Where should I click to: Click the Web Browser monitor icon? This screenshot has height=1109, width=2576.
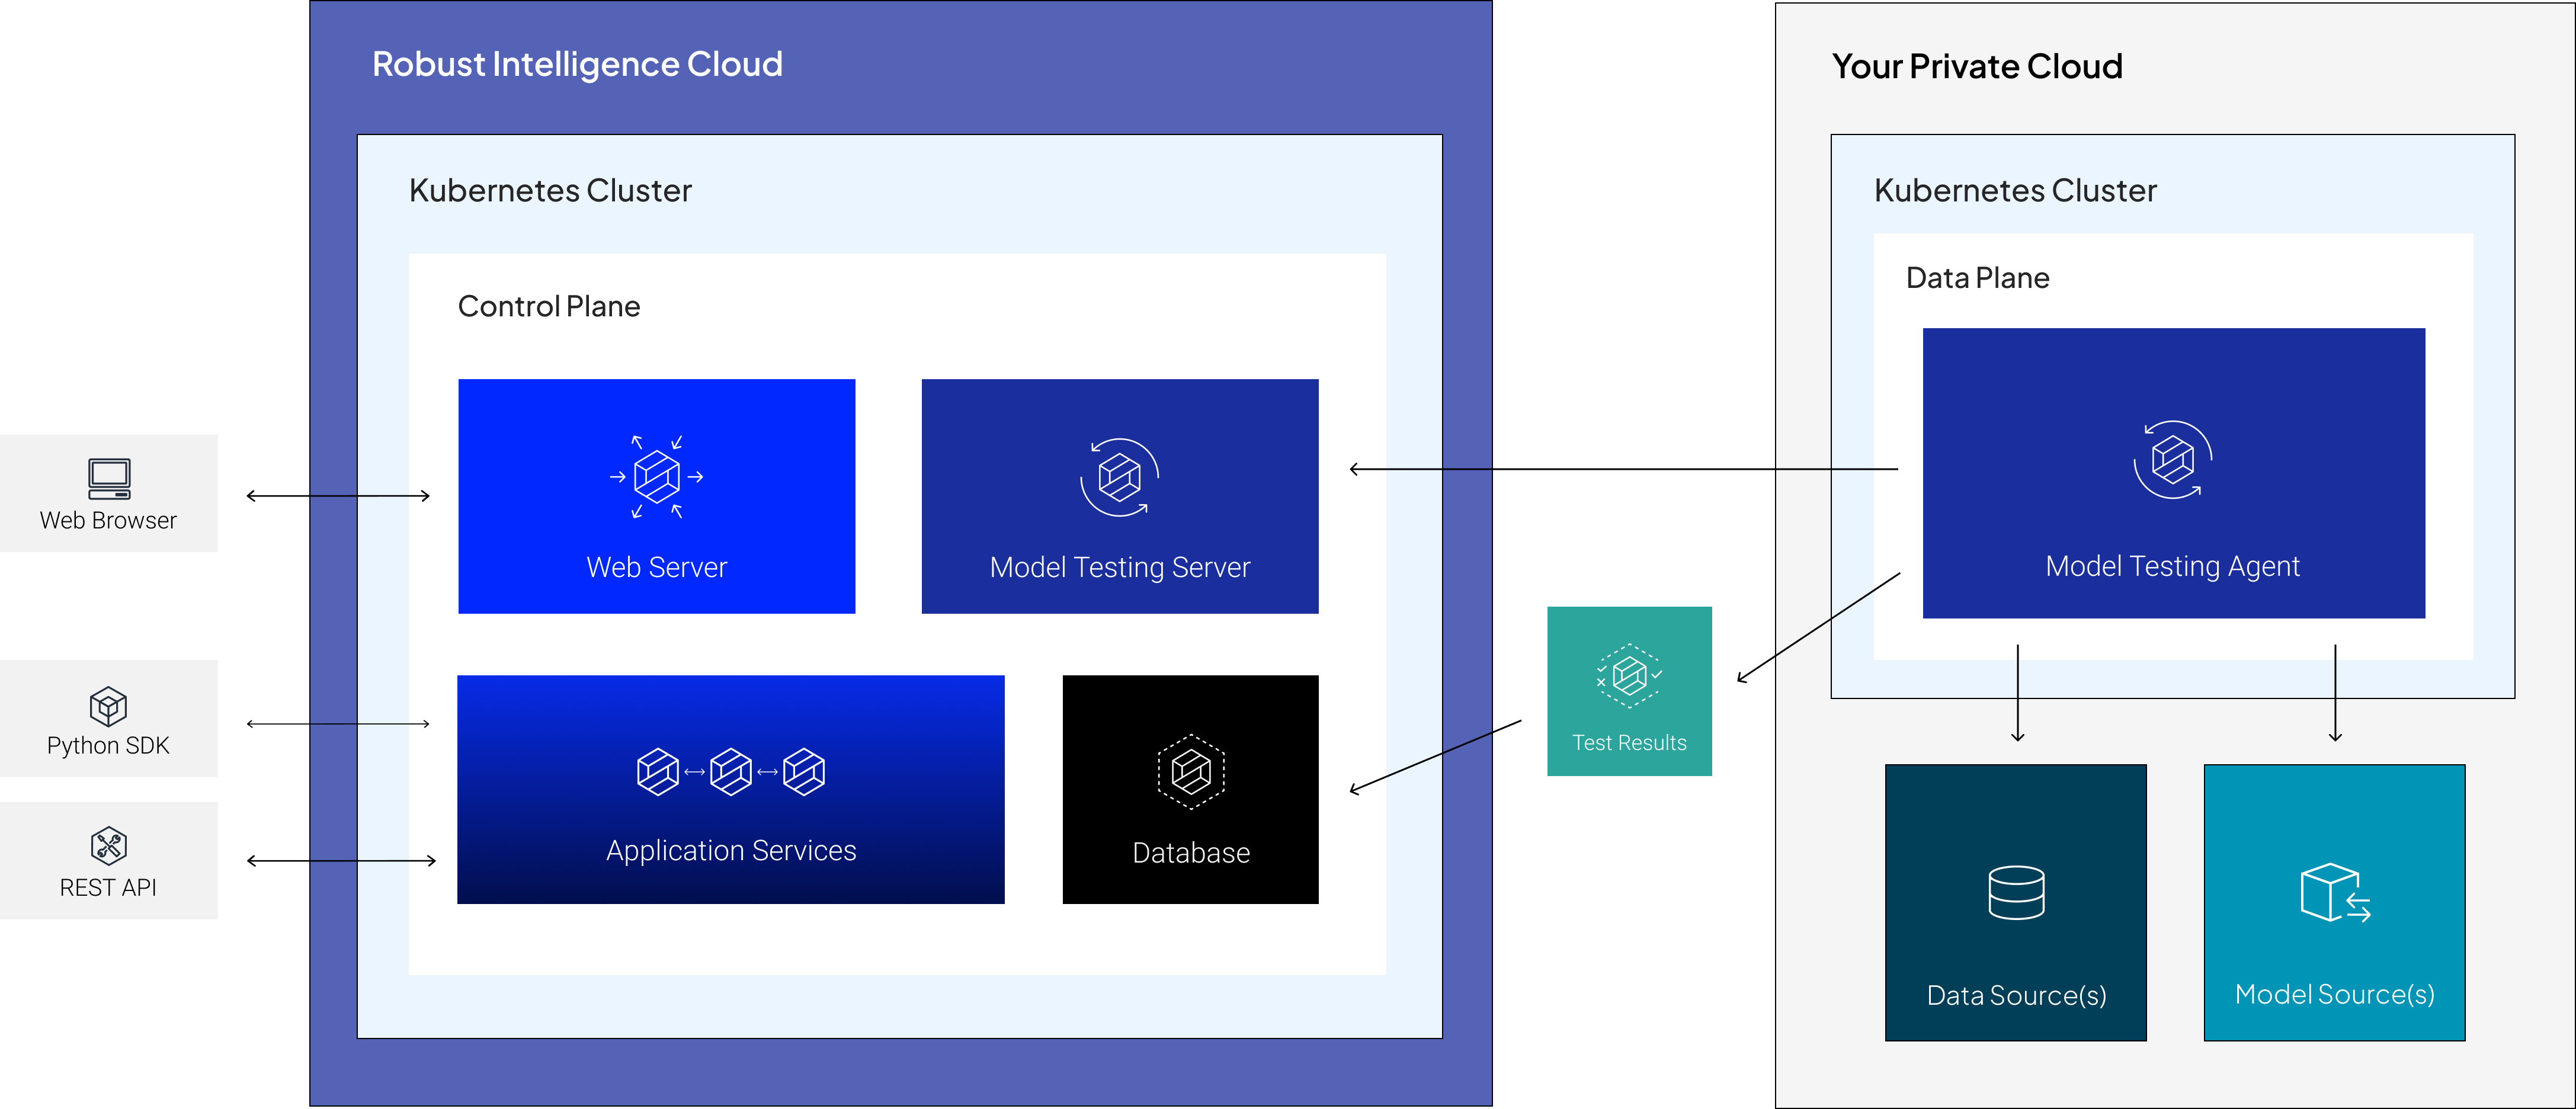click(x=109, y=479)
